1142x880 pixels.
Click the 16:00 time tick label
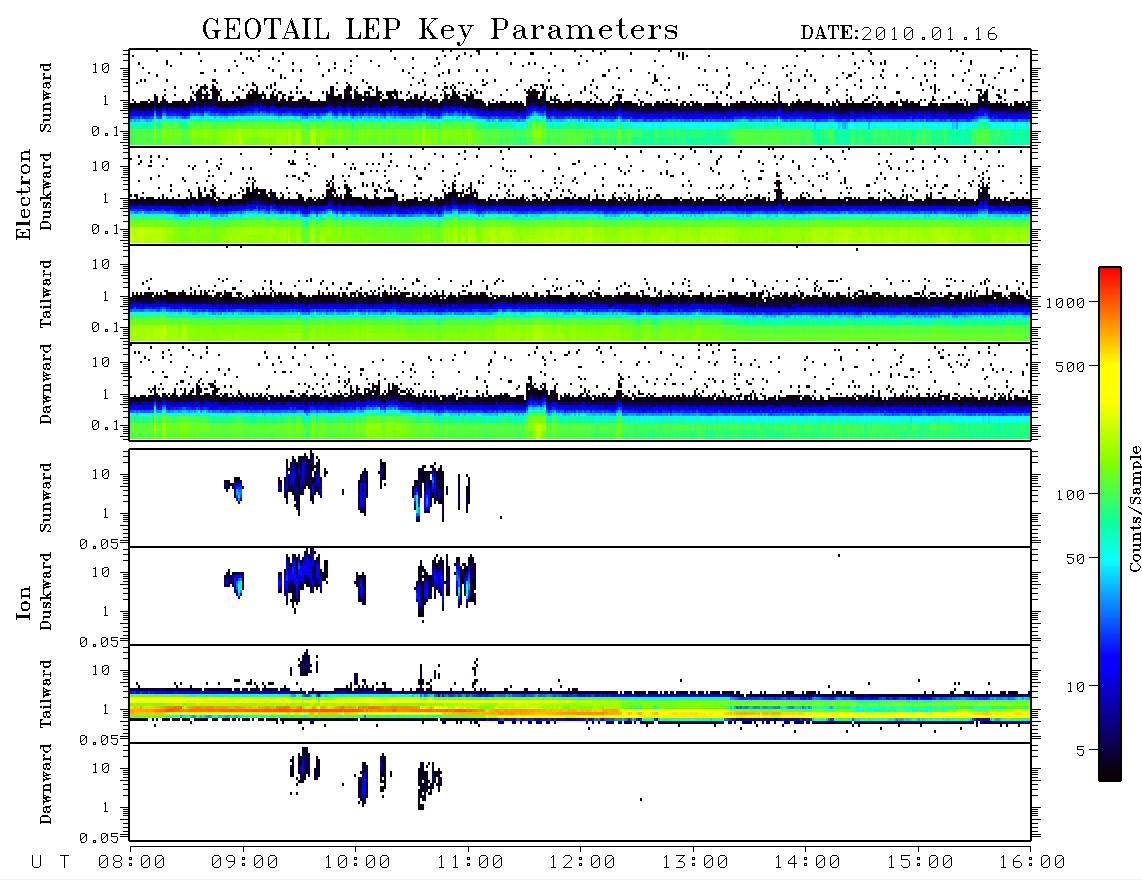pos(1033,863)
